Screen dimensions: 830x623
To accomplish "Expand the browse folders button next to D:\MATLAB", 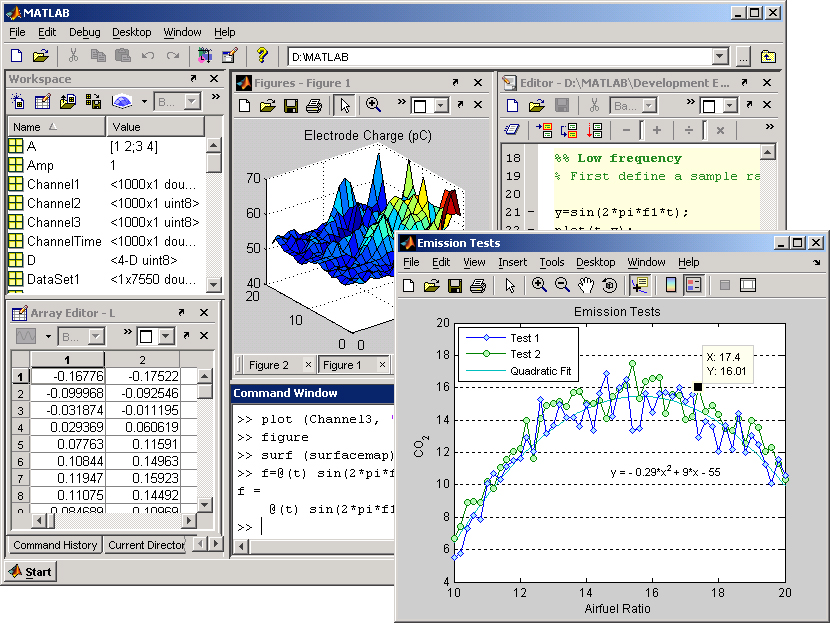I will point(743,56).
